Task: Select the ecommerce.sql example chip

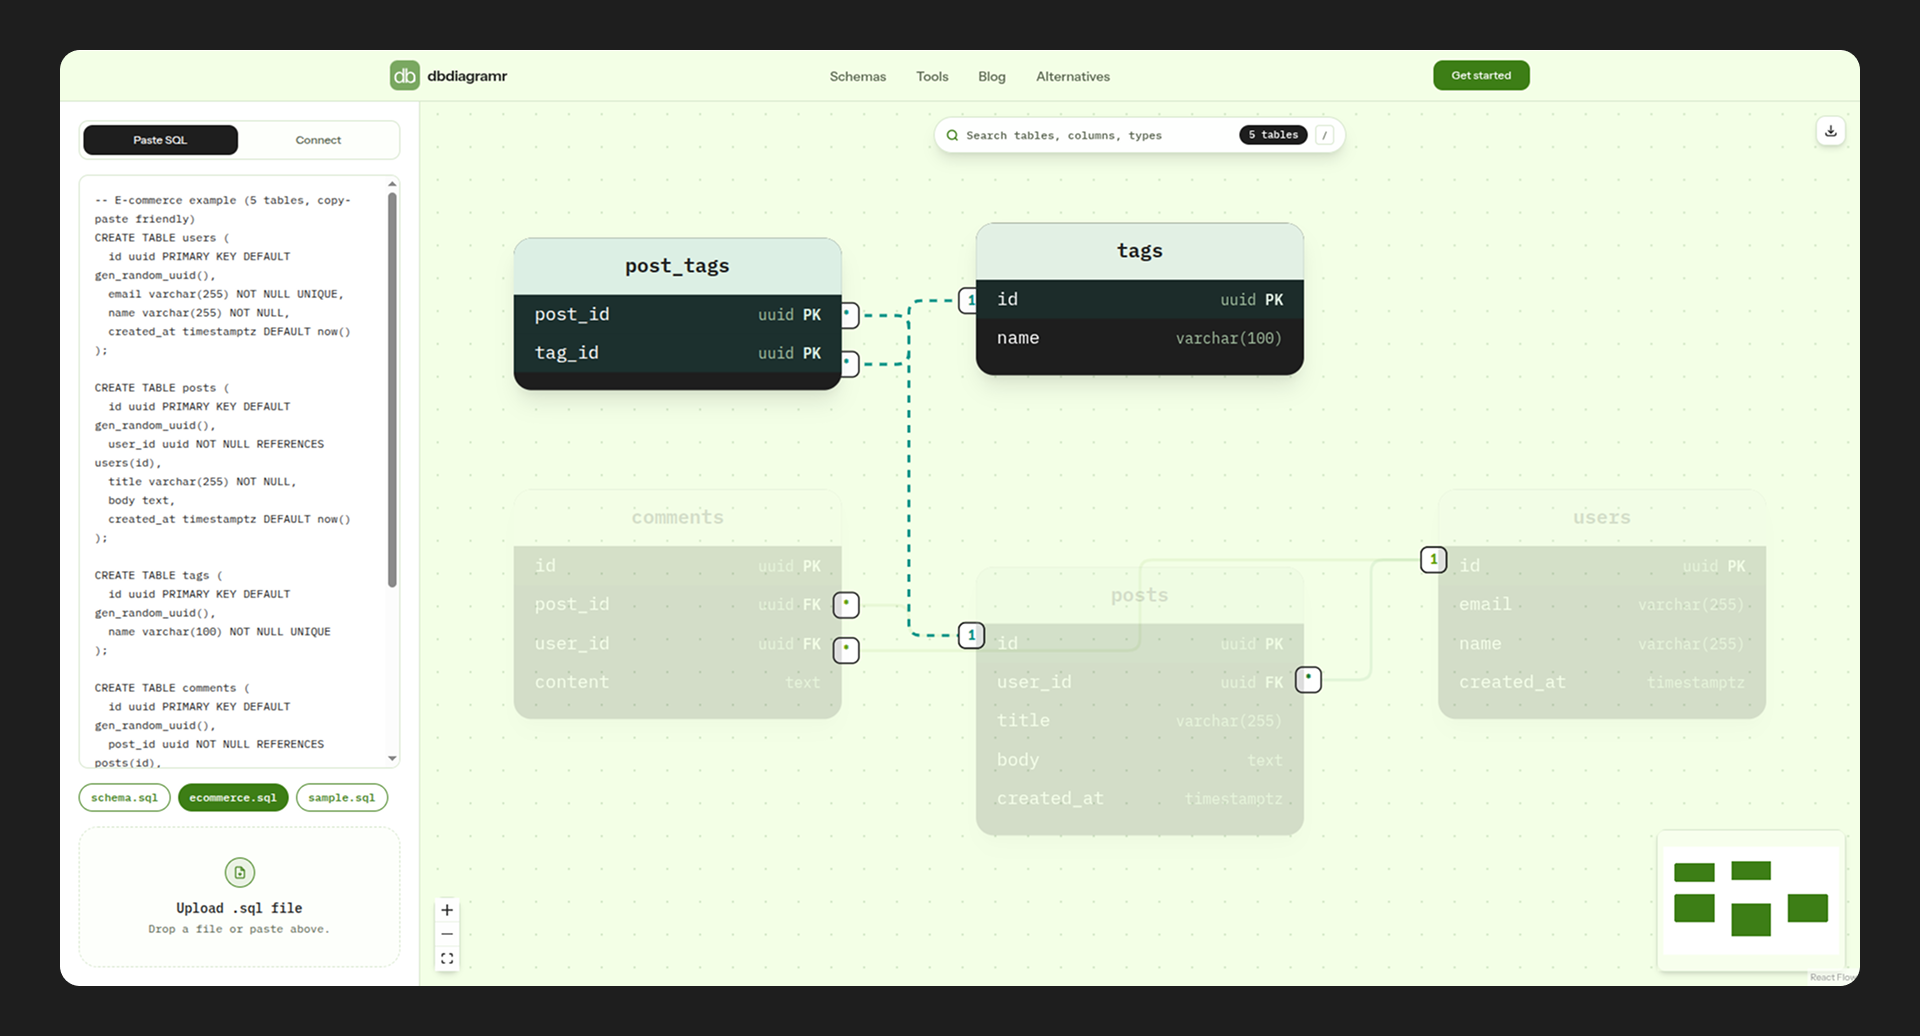Action: (x=233, y=797)
